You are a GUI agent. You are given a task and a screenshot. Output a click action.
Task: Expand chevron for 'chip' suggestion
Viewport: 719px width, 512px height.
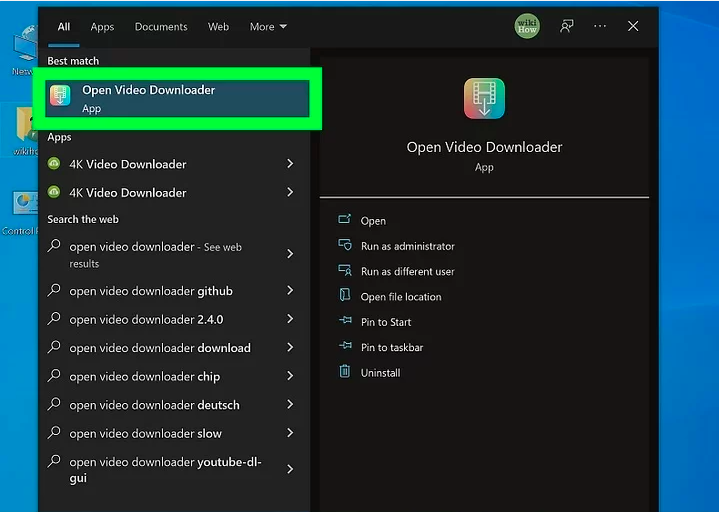tap(290, 376)
